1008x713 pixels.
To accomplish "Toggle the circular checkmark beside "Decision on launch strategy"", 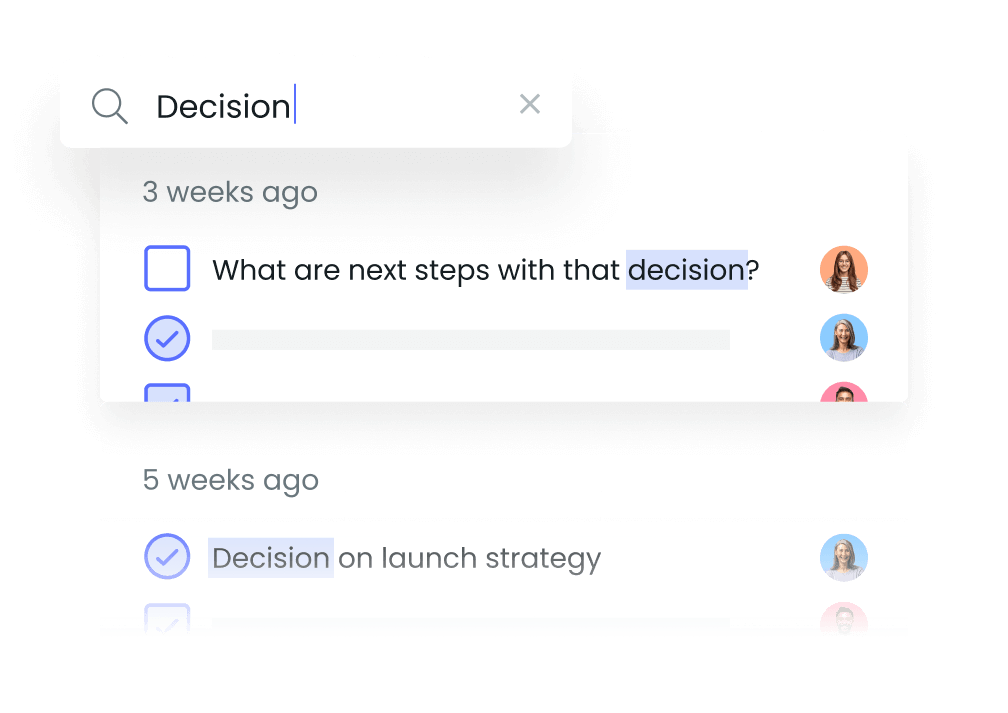I will click(x=167, y=557).
